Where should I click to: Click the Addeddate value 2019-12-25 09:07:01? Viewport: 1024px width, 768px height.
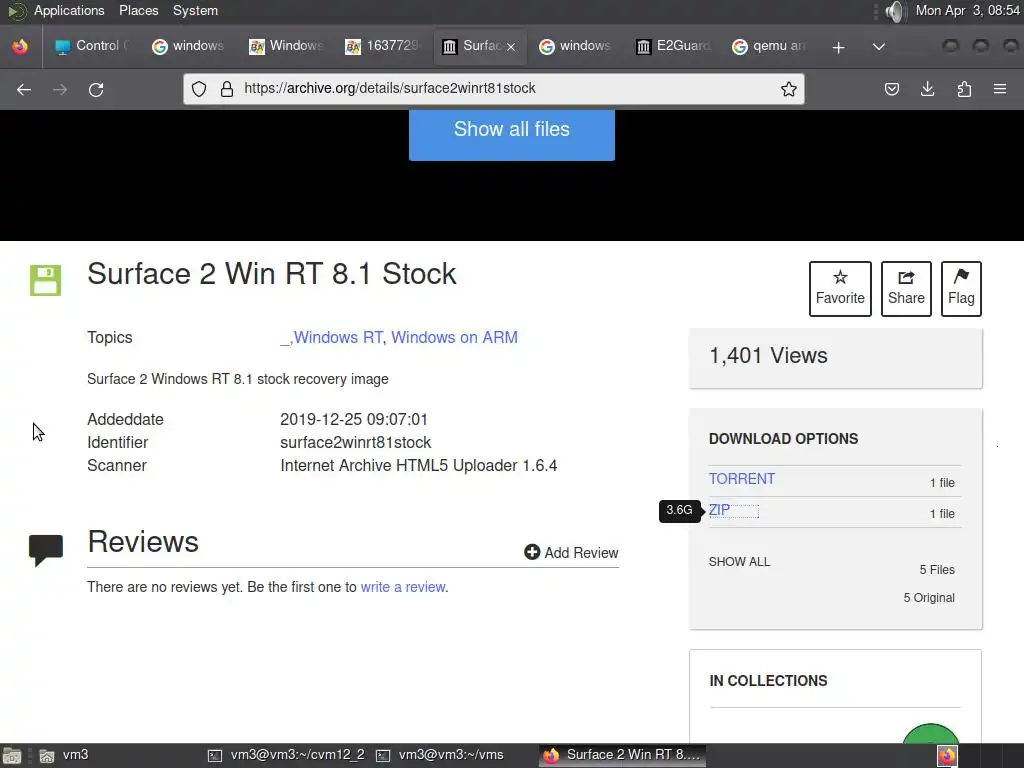pyautogui.click(x=353, y=419)
